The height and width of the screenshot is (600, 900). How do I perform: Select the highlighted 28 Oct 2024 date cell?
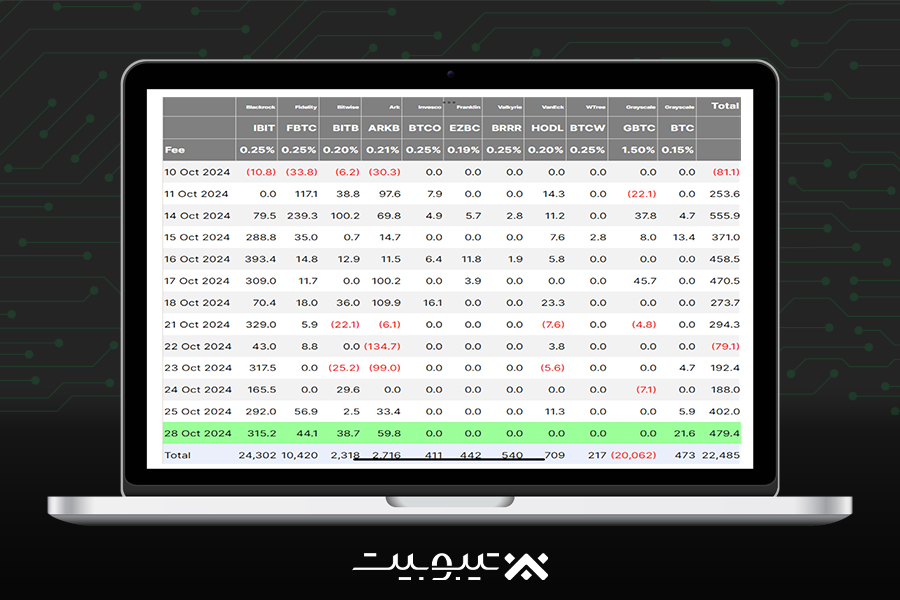point(197,433)
